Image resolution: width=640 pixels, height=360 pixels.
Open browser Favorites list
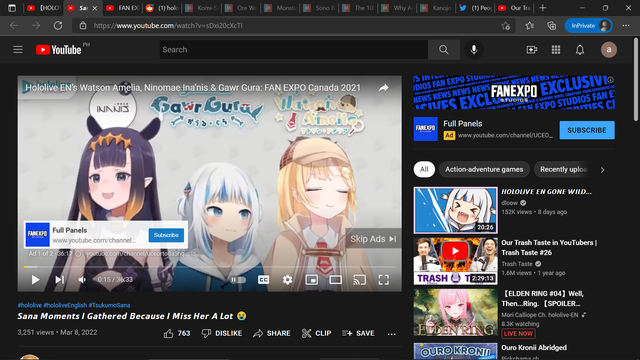(x=529, y=26)
